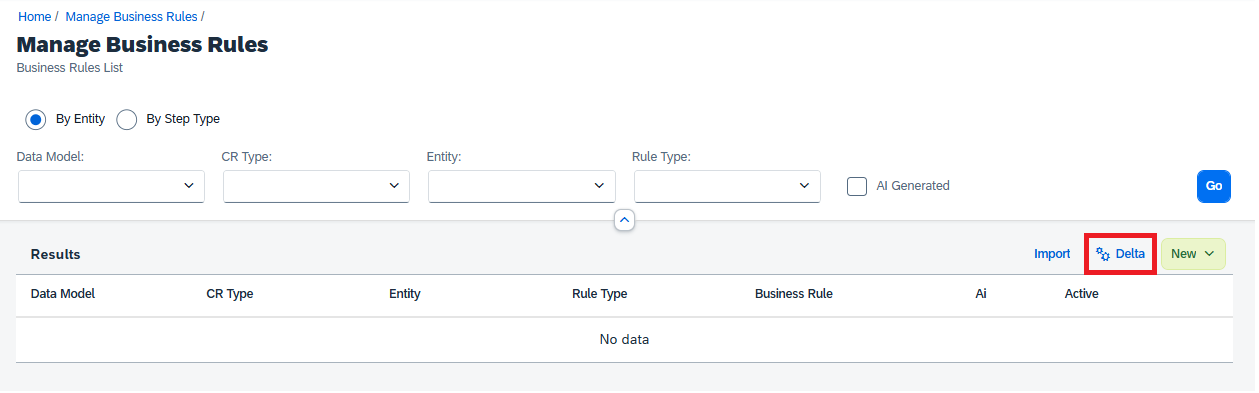The height and width of the screenshot is (393, 1259).
Task: Open the CR Type dropdown
Action: [316, 186]
